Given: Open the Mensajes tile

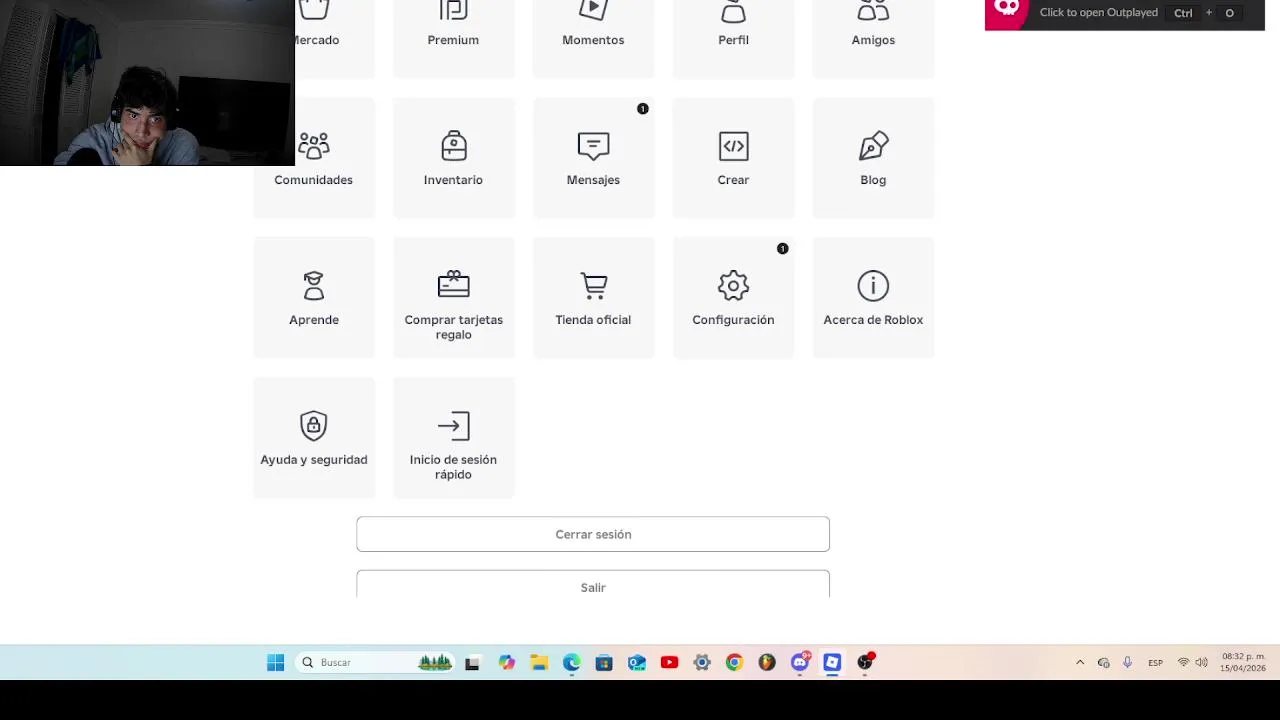Looking at the screenshot, I should point(593,158).
